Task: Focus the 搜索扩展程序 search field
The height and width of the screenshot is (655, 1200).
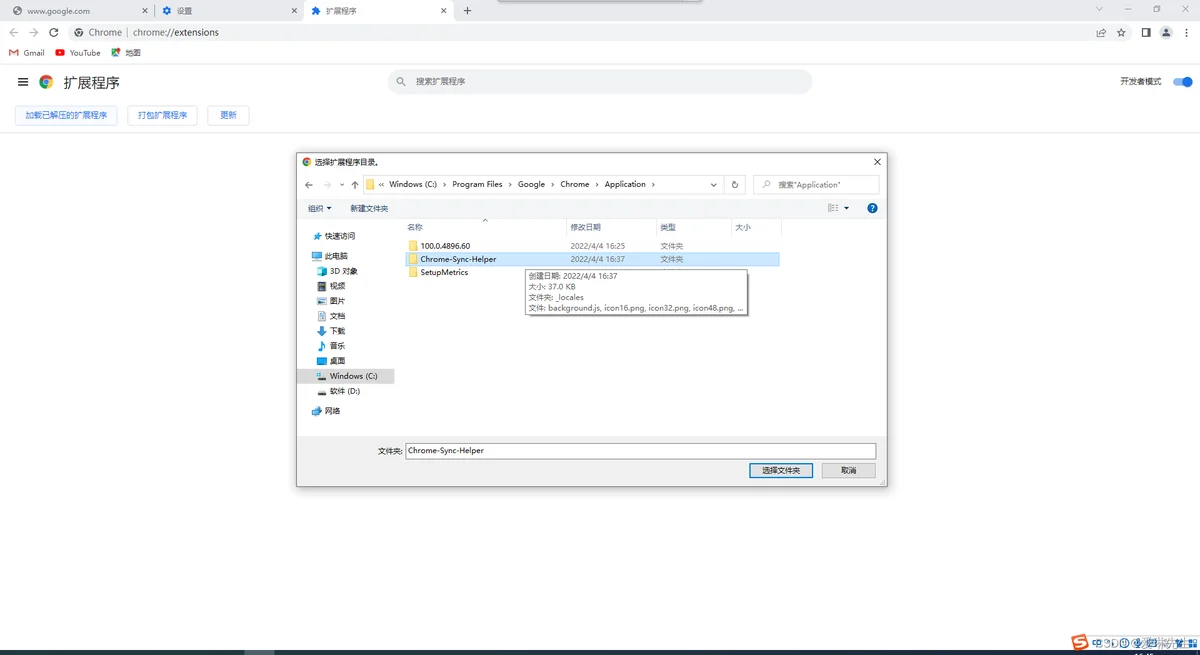Action: [600, 81]
